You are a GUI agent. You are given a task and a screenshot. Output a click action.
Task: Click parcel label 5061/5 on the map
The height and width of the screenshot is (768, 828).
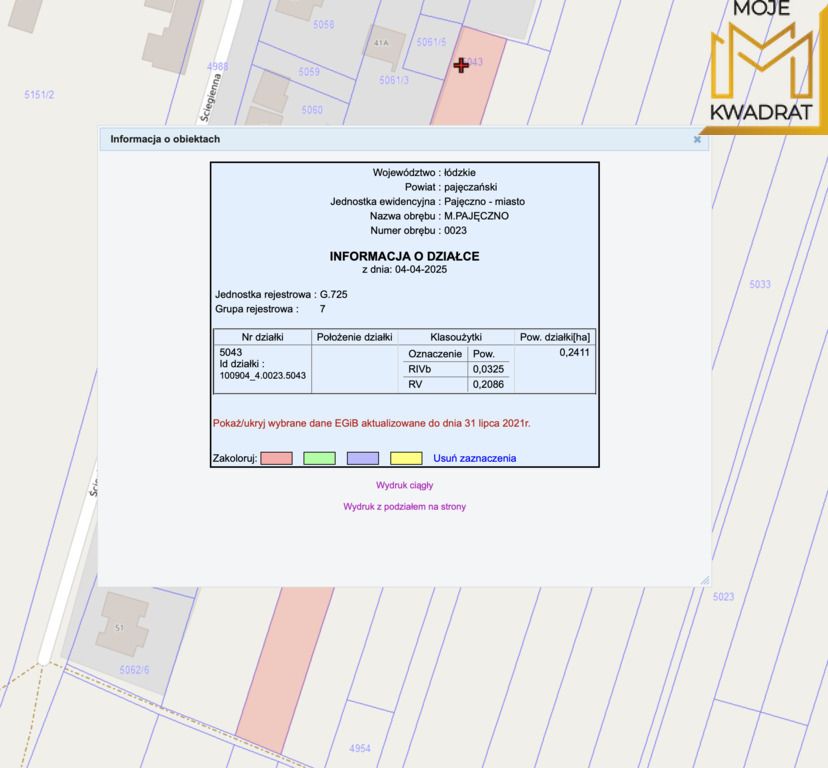click(x=431, y=42)
